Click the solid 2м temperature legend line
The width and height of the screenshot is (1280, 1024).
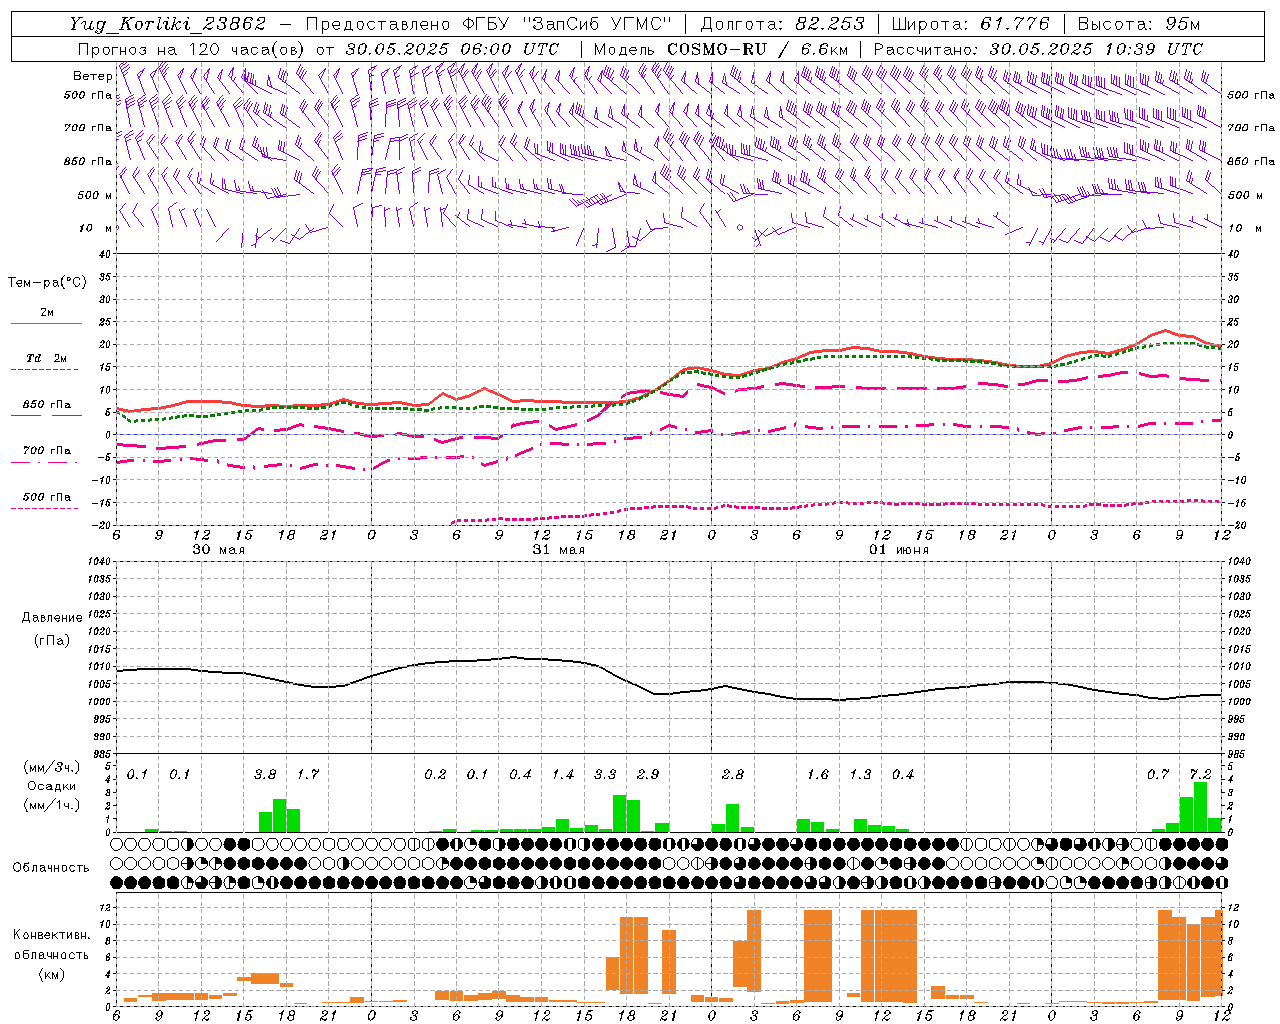46,324
